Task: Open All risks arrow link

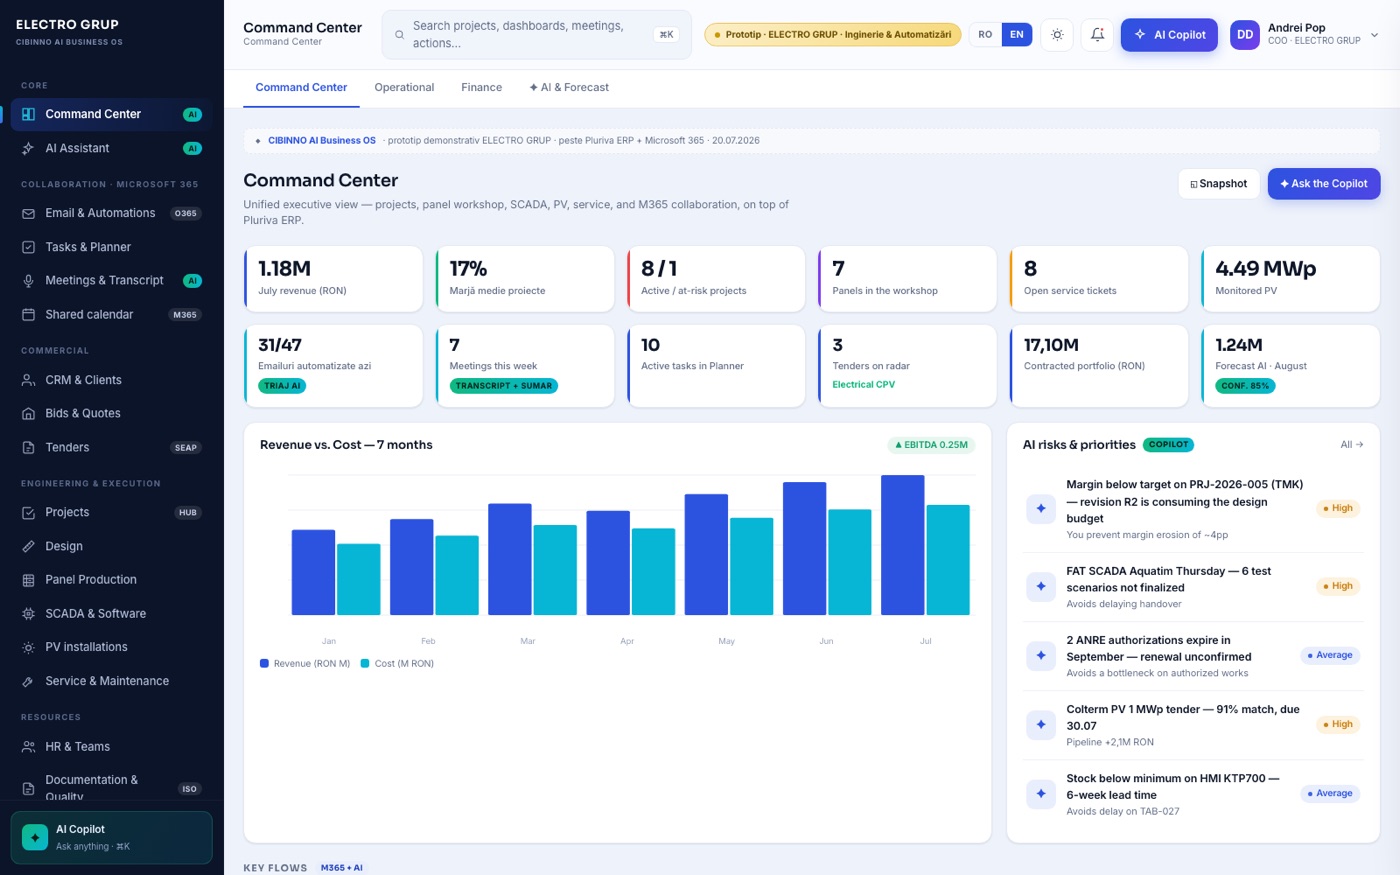Action: [1352, 445]
